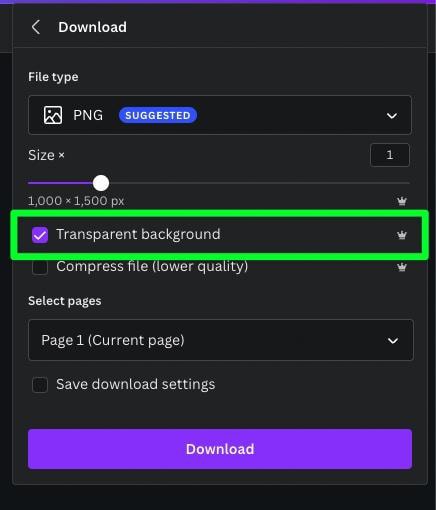Check the Save download settings box
Screen dimensions: 436x510
40,385
